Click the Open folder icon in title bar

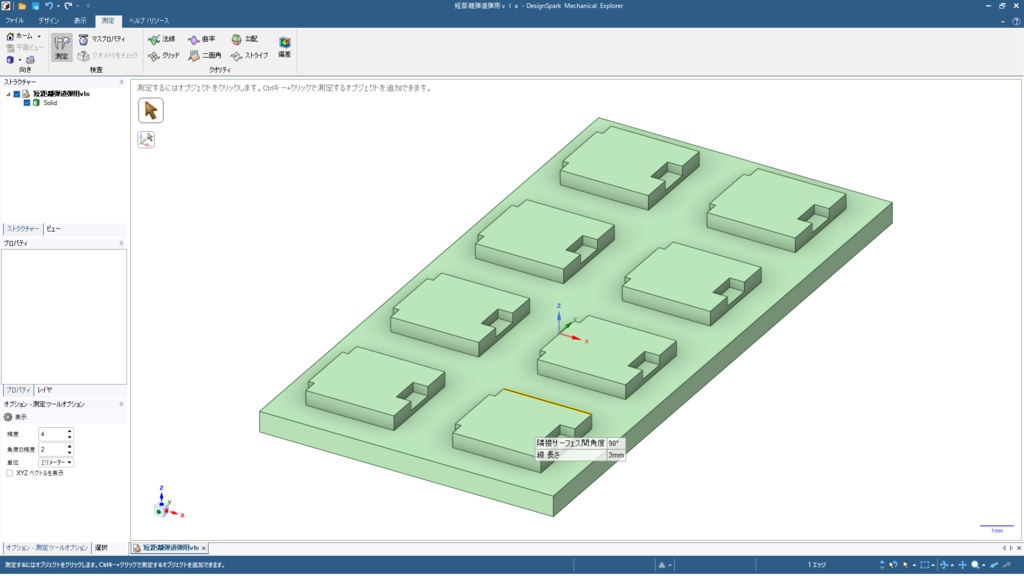22,6
